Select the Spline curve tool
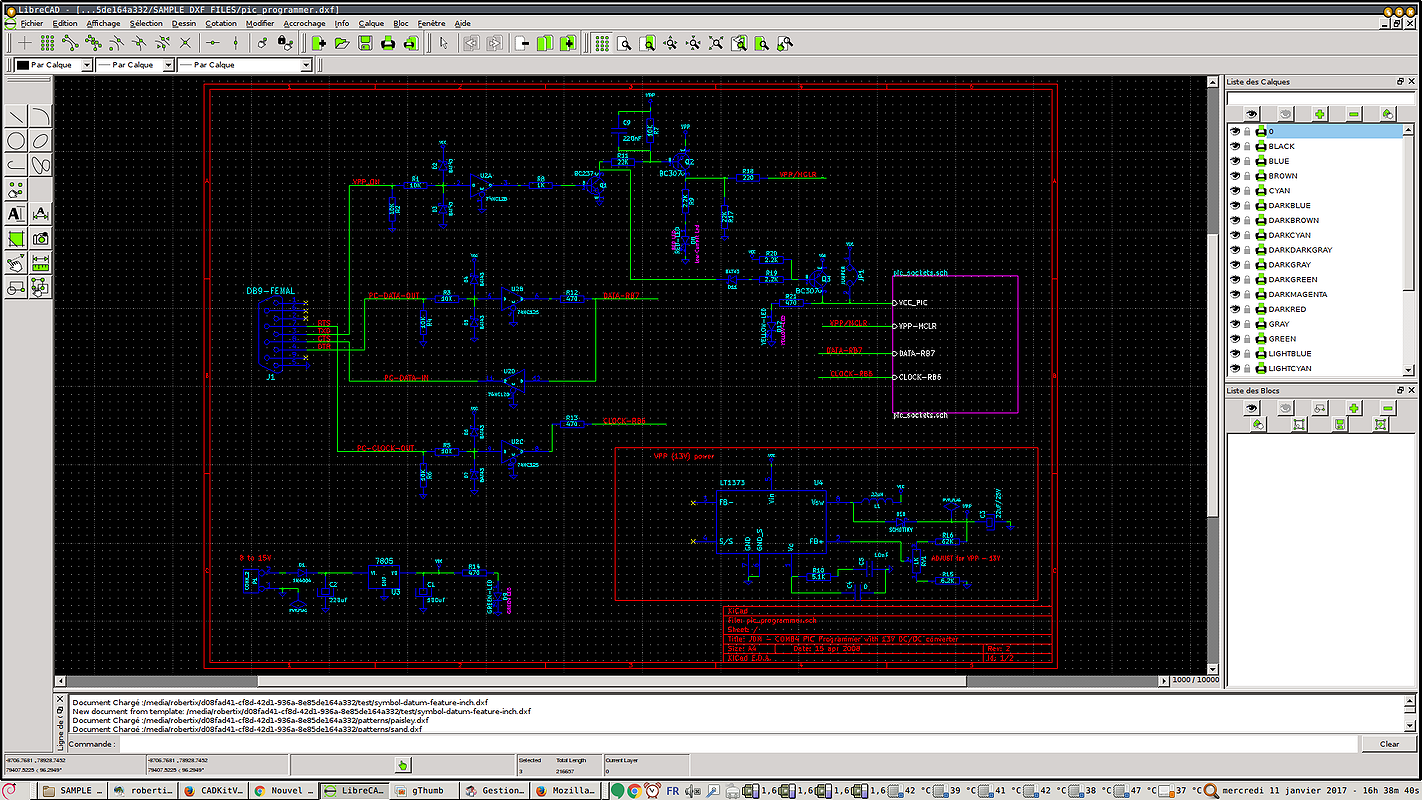Screen dimensions: 1422x800 [40, 164]
